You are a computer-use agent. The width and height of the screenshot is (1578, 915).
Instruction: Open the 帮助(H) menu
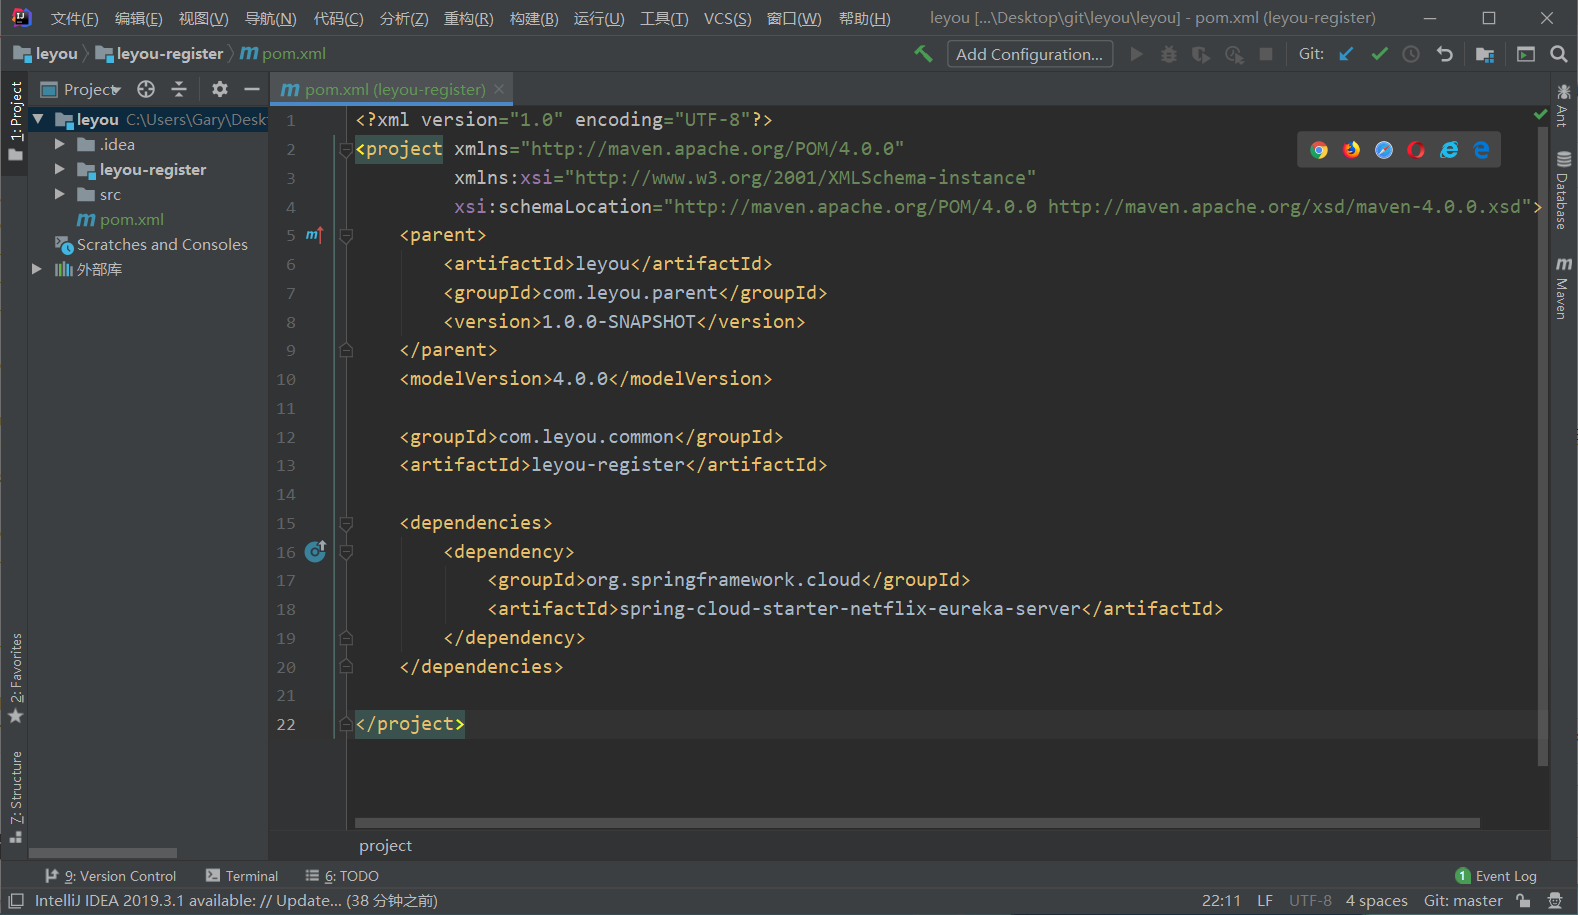(864, 19)
